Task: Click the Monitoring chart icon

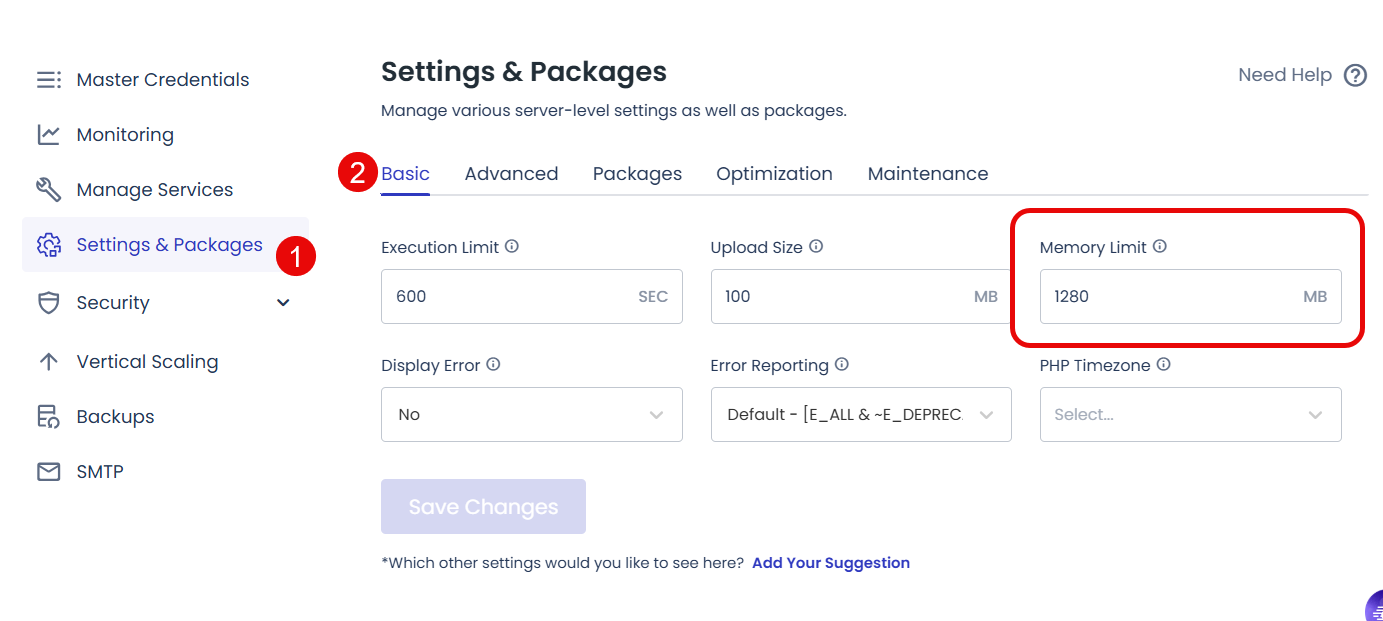Action: coord(49,135)
